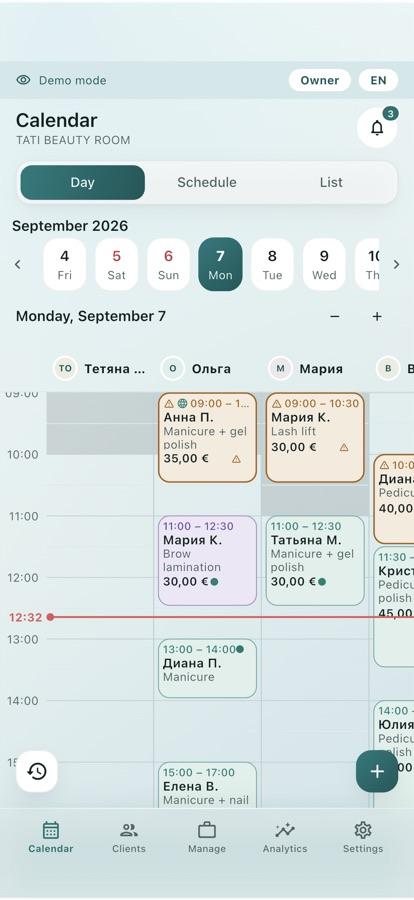Switch to the List view tab
The width and height of the screenshot is (414, 900).
(x=331, y=183)
